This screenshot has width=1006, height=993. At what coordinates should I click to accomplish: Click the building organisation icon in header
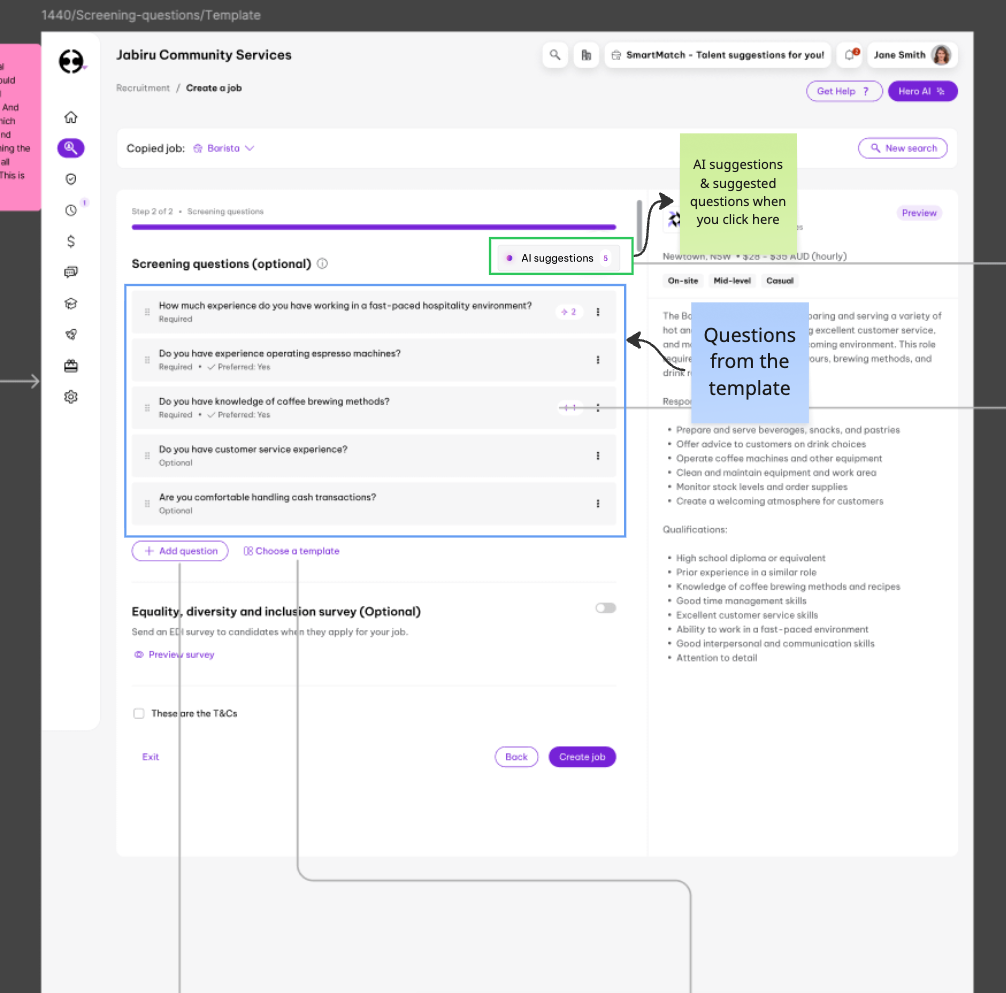point(586,55)
